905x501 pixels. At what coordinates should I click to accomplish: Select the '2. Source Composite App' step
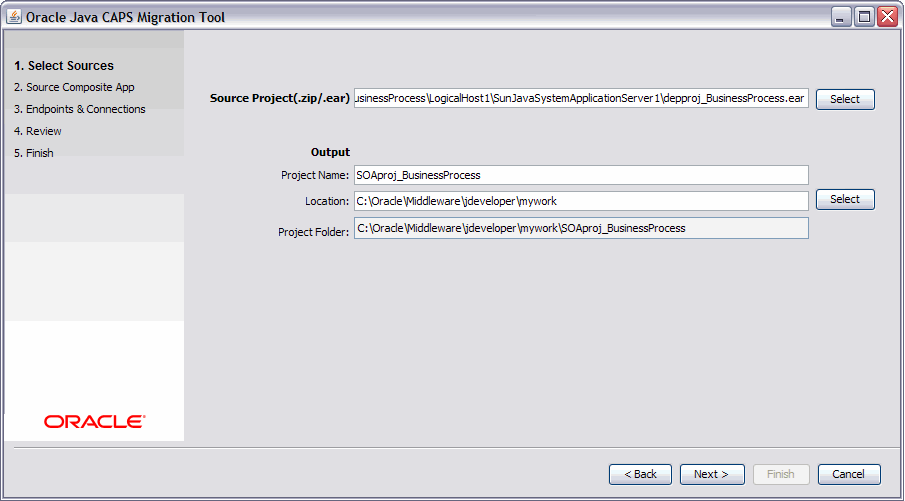(74, 87)
